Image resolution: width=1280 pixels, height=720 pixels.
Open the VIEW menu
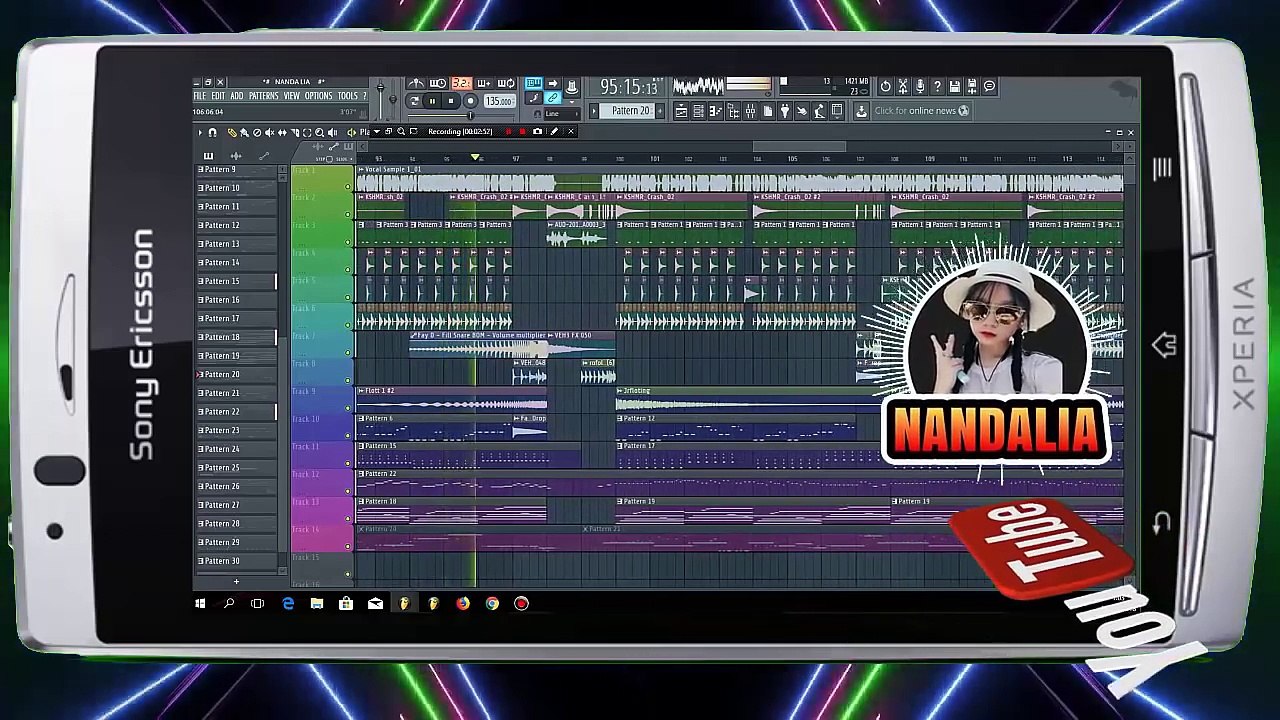[291, 96]
